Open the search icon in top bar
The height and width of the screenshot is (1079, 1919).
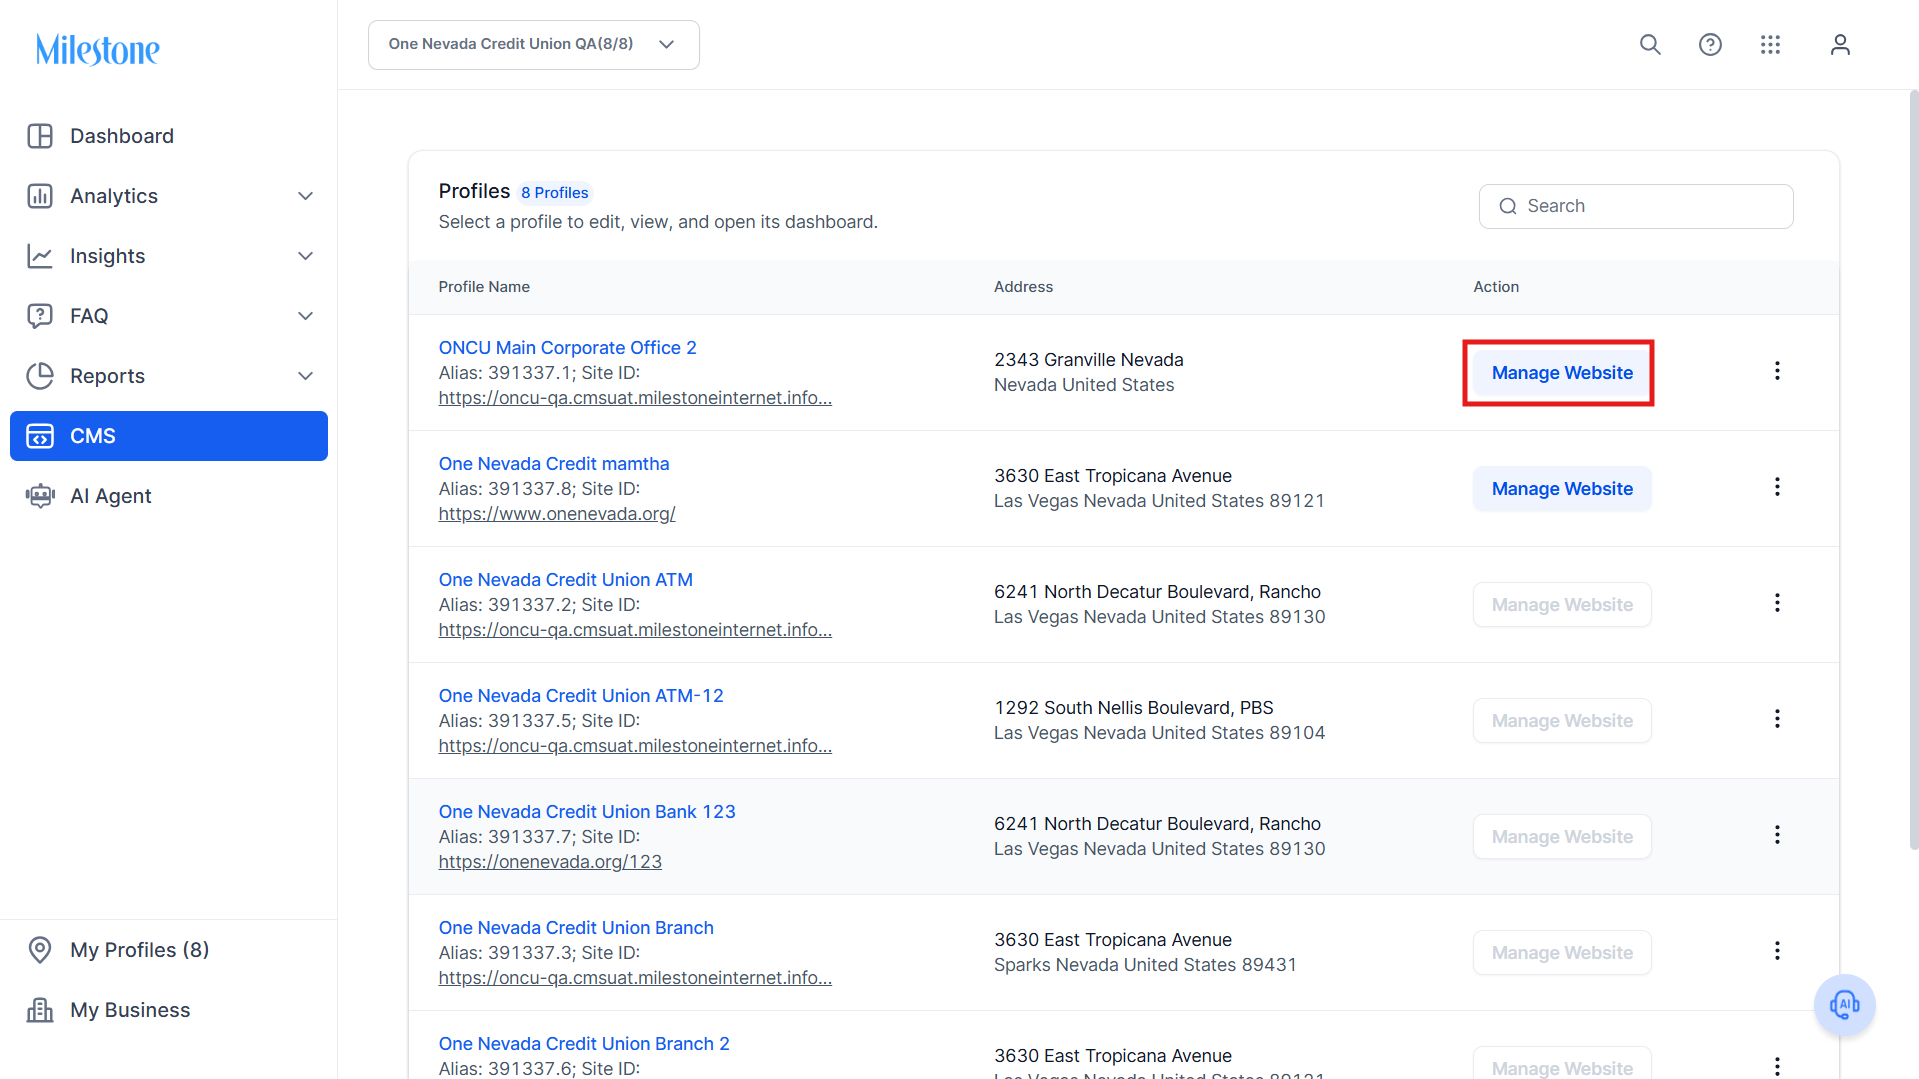tap(1650, 45)
